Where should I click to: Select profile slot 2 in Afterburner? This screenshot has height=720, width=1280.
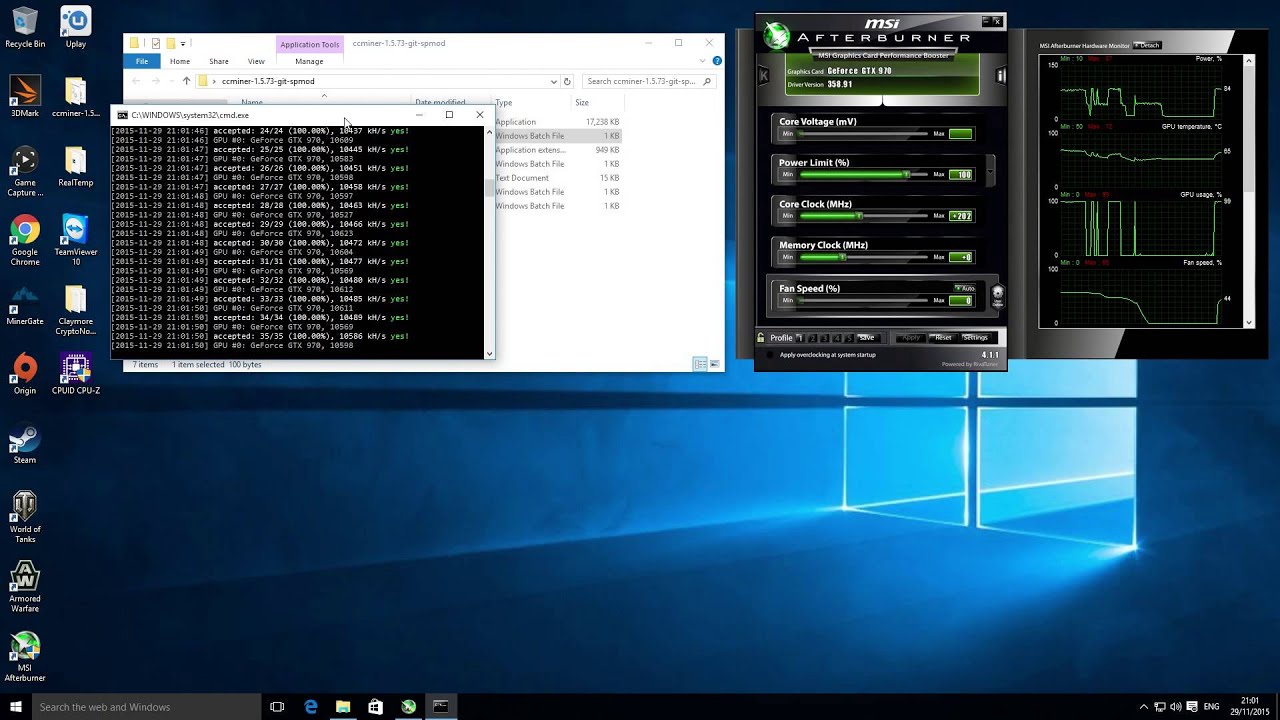pos(812,338)
